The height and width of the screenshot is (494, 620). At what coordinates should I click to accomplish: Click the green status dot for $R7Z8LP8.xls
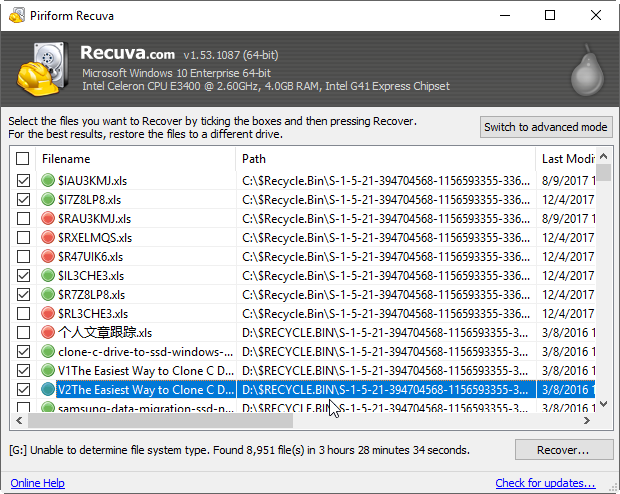[x=48, y=294]
